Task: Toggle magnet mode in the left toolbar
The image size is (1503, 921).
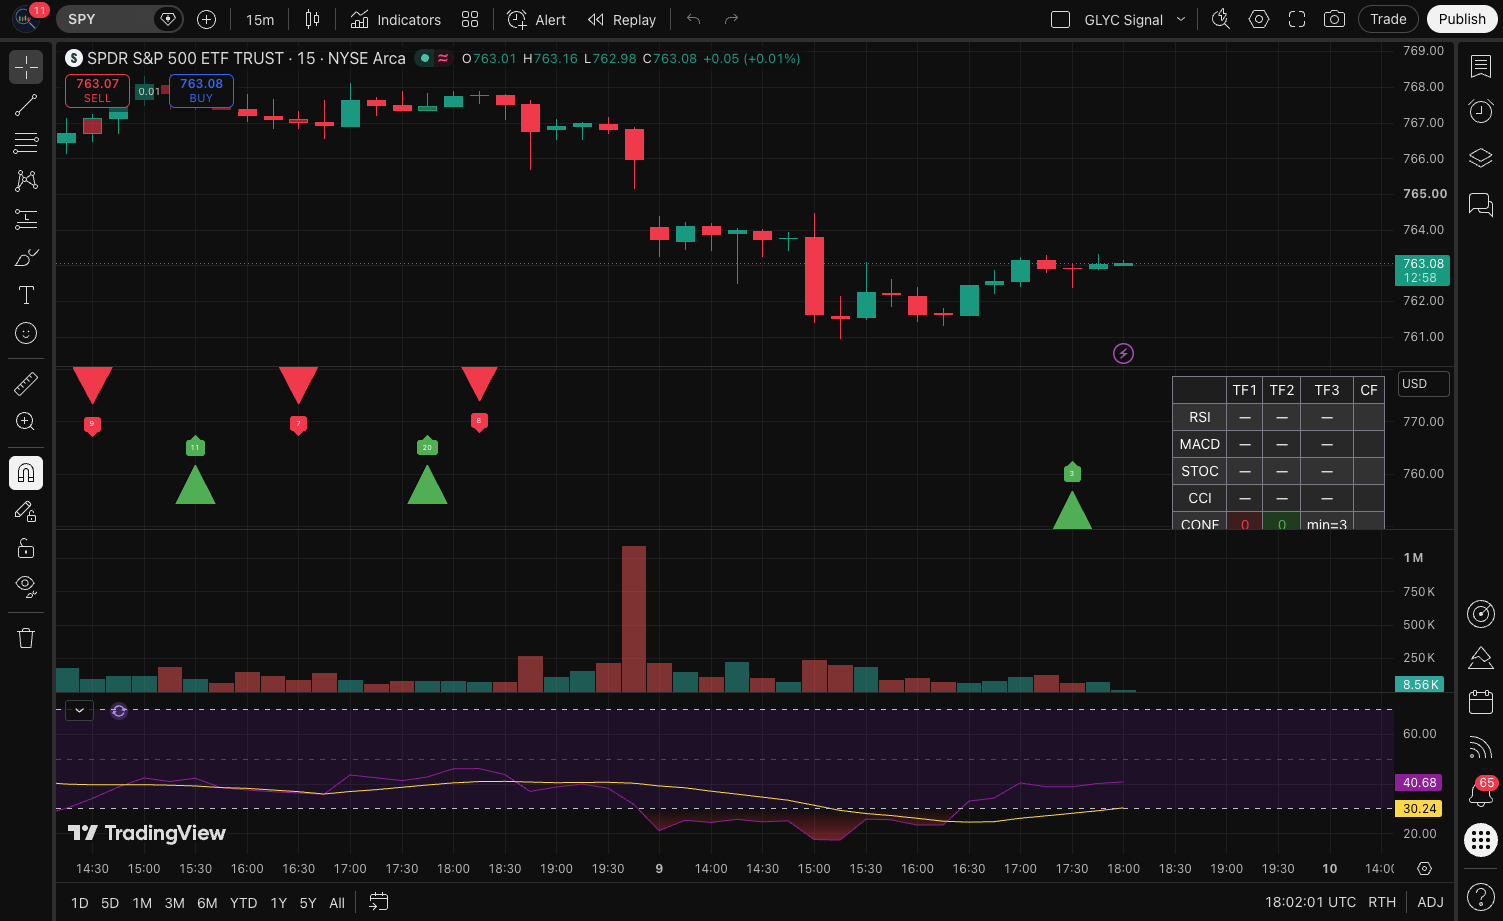Action: pos(26,473)
